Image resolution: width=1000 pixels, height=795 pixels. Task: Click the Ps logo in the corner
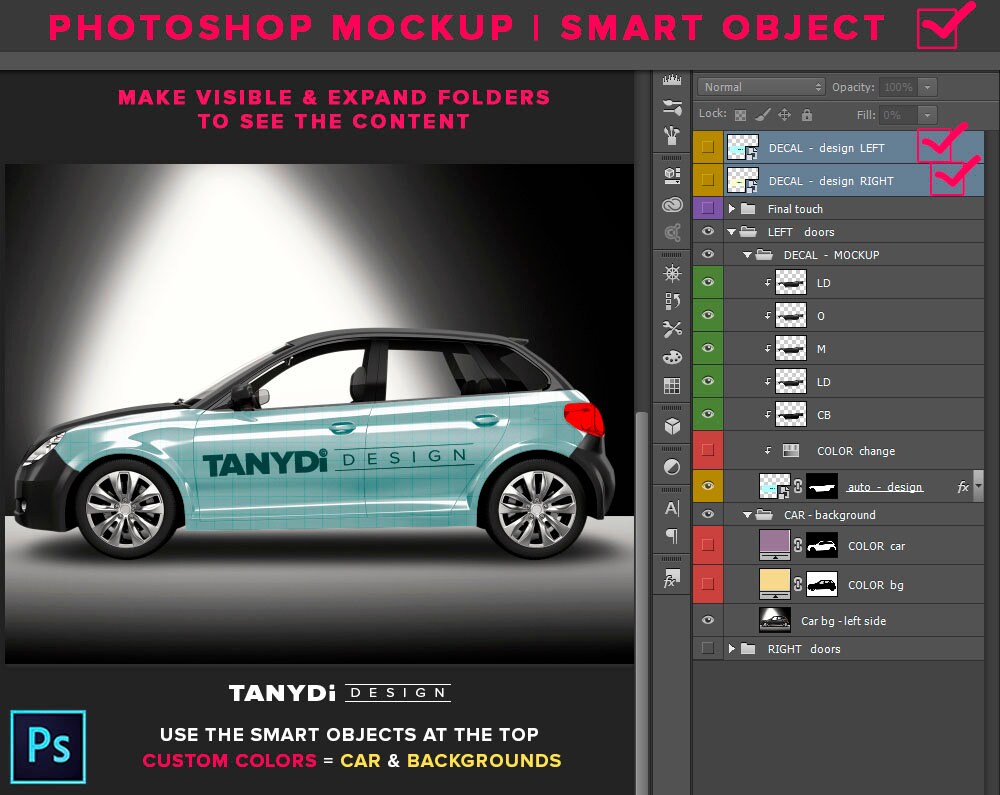47,746
